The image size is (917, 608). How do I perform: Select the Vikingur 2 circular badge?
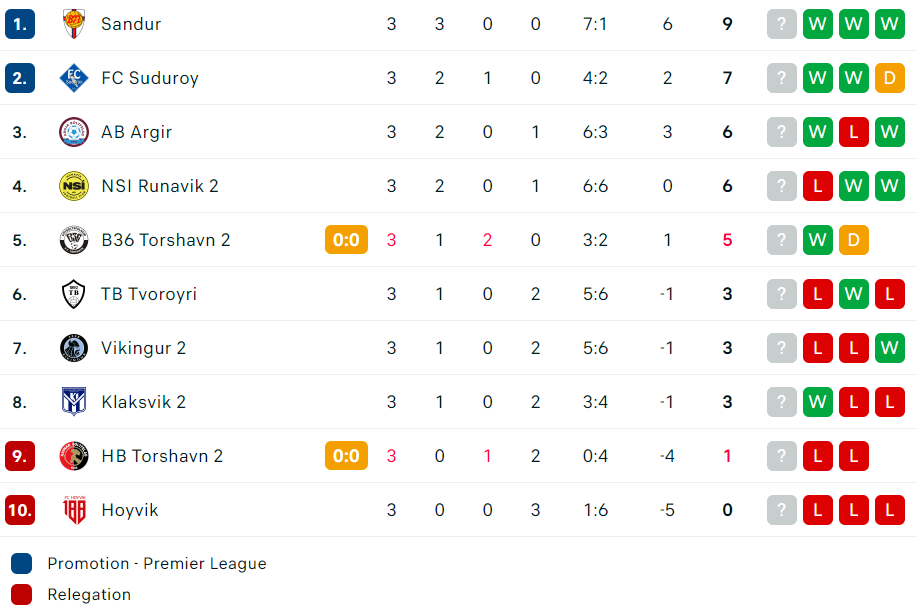pyautogui.click(x=74, y=348)
